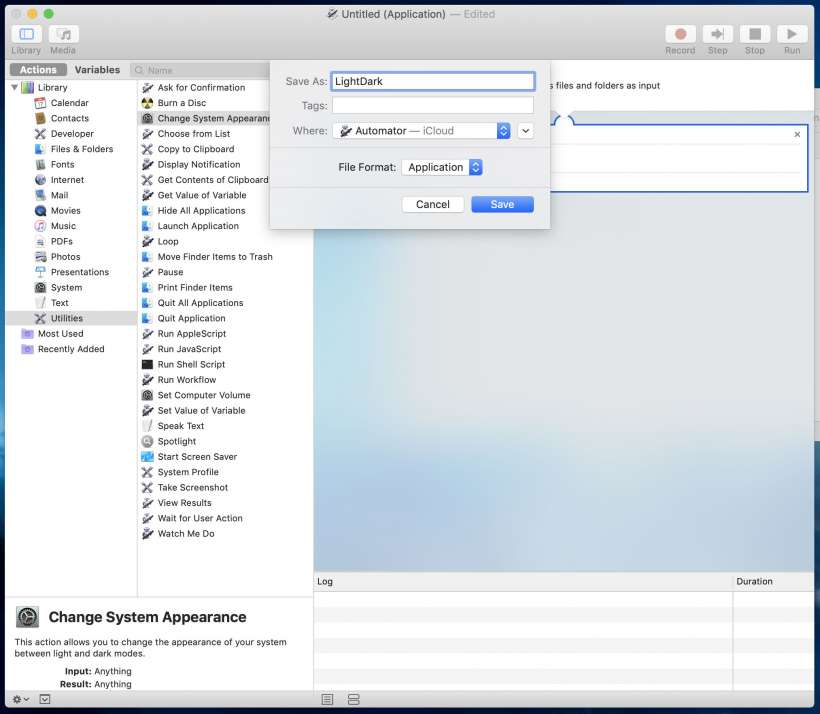Select Get Value of Variable action
The height and width of the screenshot is (714, 820).
(x=202, y=195)
